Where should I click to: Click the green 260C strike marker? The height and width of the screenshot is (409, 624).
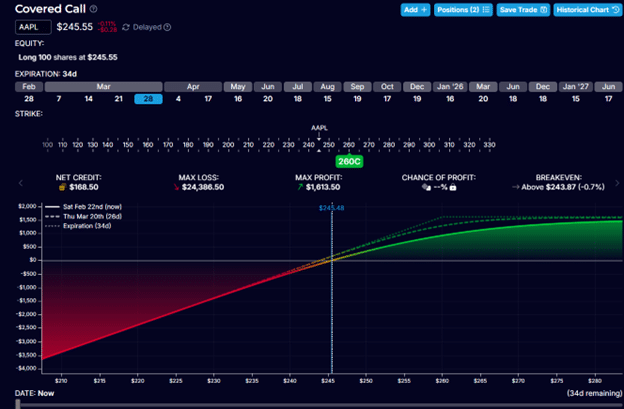point(348,161)
